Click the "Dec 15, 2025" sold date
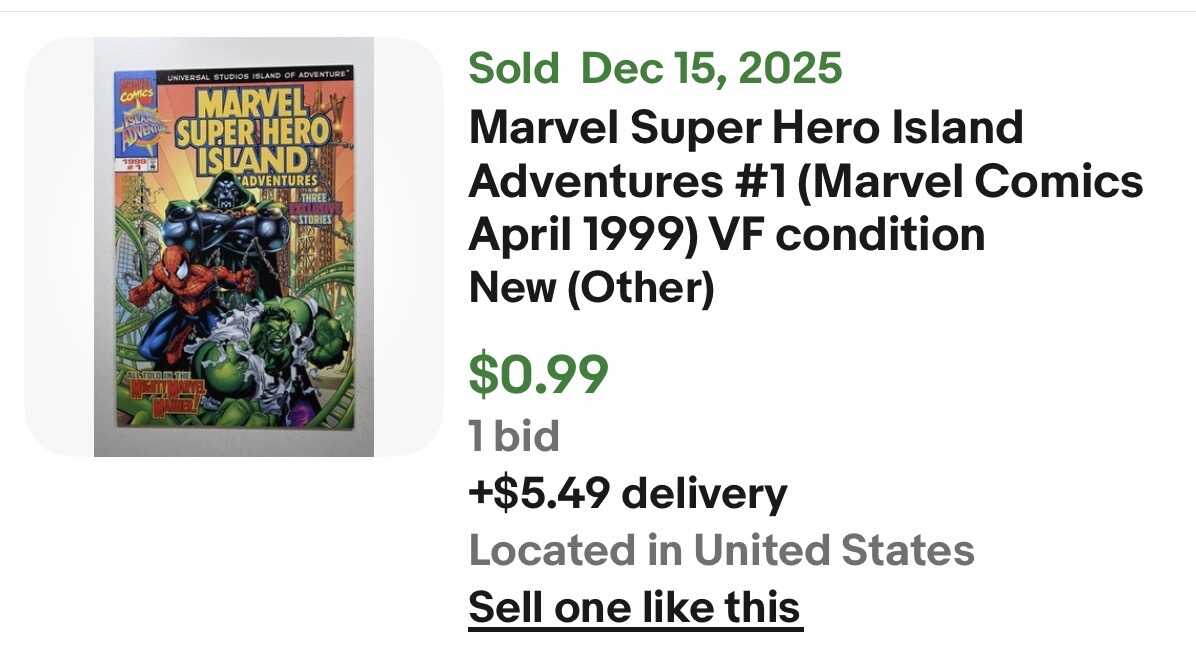Viewport: 1196px width, 667px height. tap(711, 69)
